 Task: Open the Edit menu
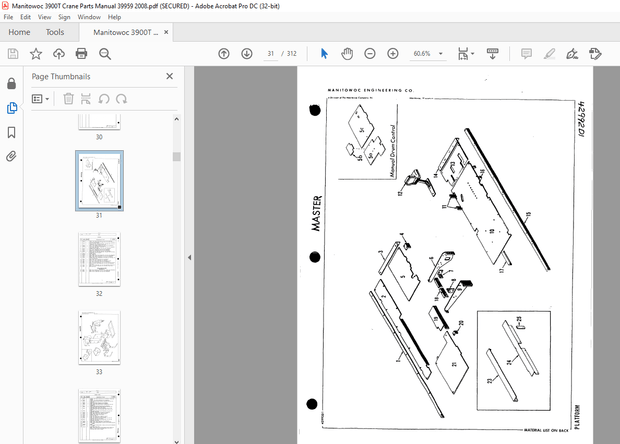pos(26,17)
